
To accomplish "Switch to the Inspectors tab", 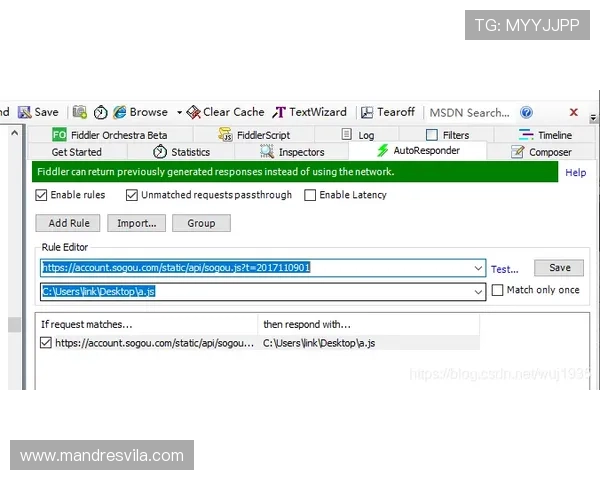I will [x=292, y=152].
